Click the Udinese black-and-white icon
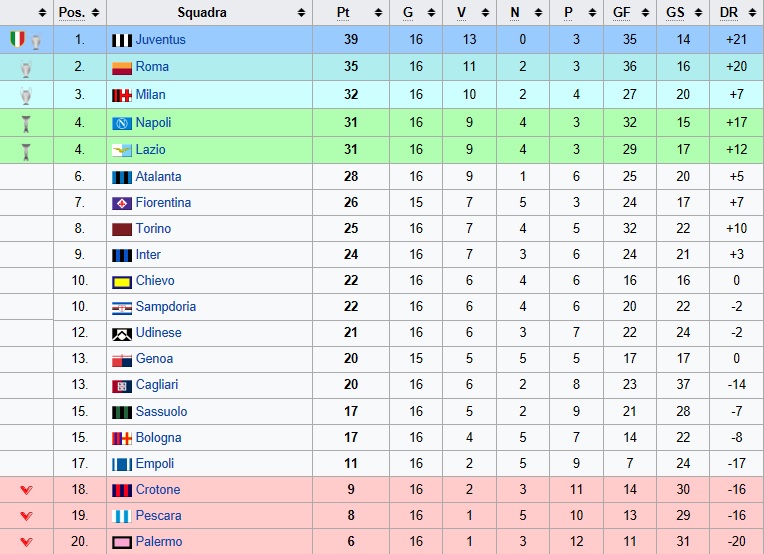This screenshot has height=554, width=764. 122,334
